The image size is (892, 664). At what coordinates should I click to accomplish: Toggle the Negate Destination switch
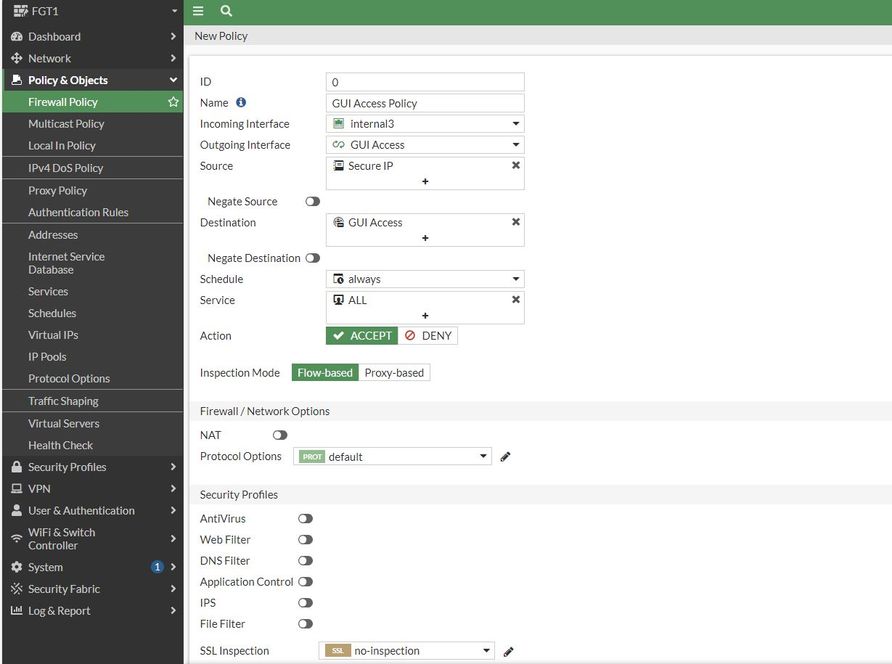click(x=312, y=258)
